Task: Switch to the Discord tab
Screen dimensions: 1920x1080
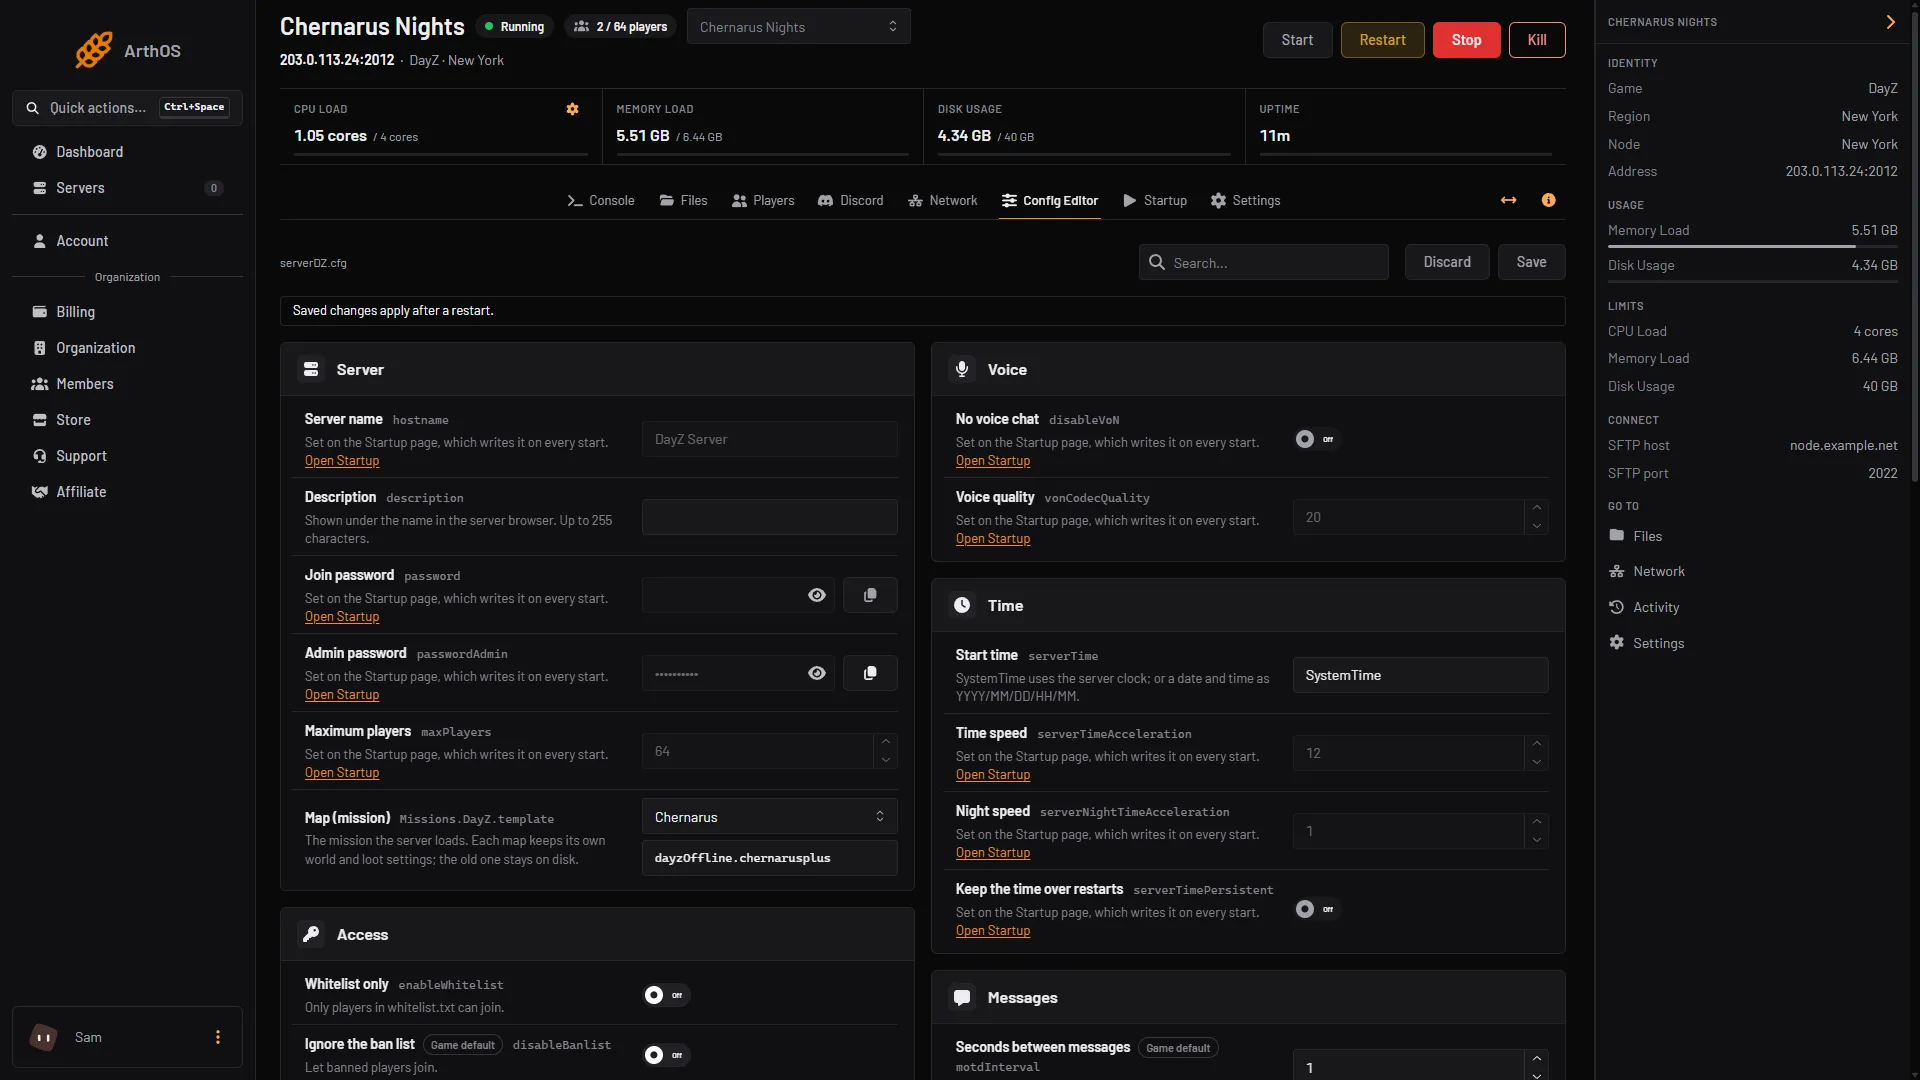Action: tap(851, 200)
